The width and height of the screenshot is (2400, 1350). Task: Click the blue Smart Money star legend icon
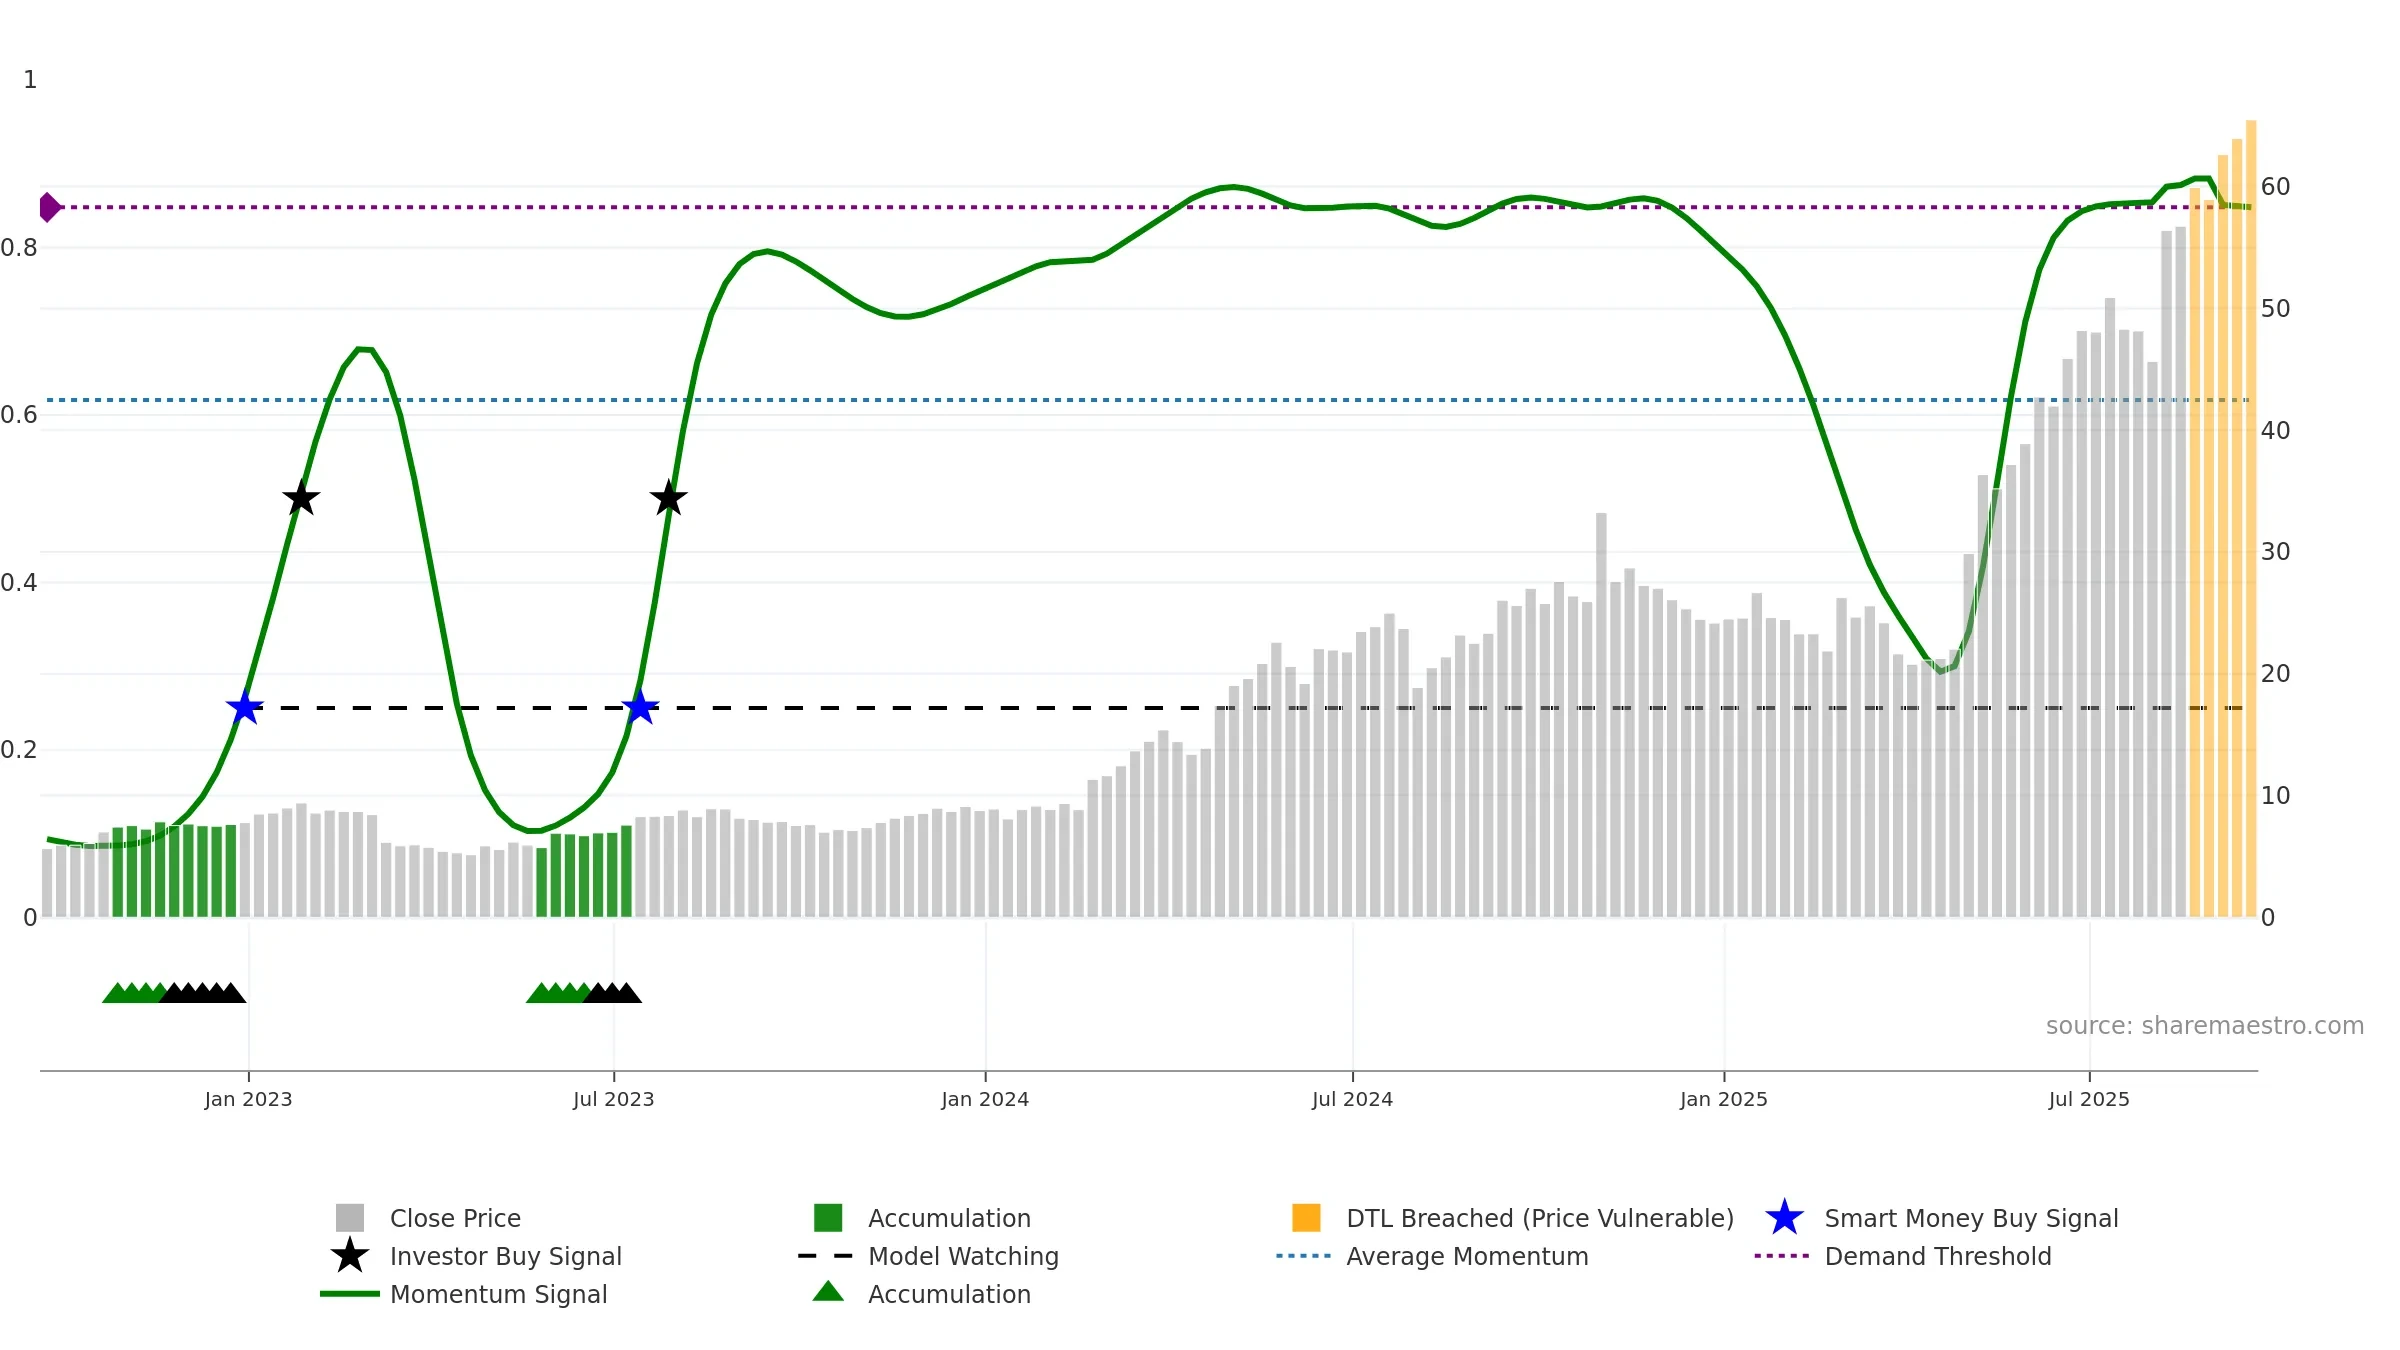[1784, 1218]
